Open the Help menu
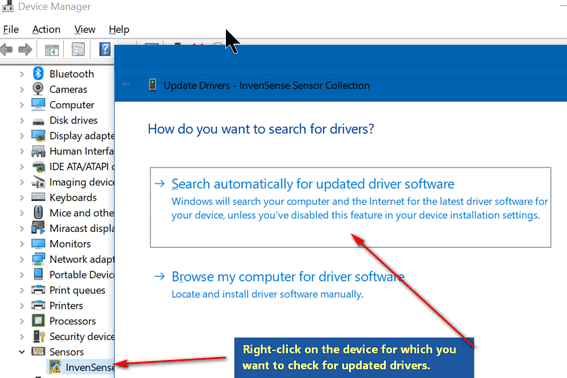The image size is (567, 378). [119, 30]
